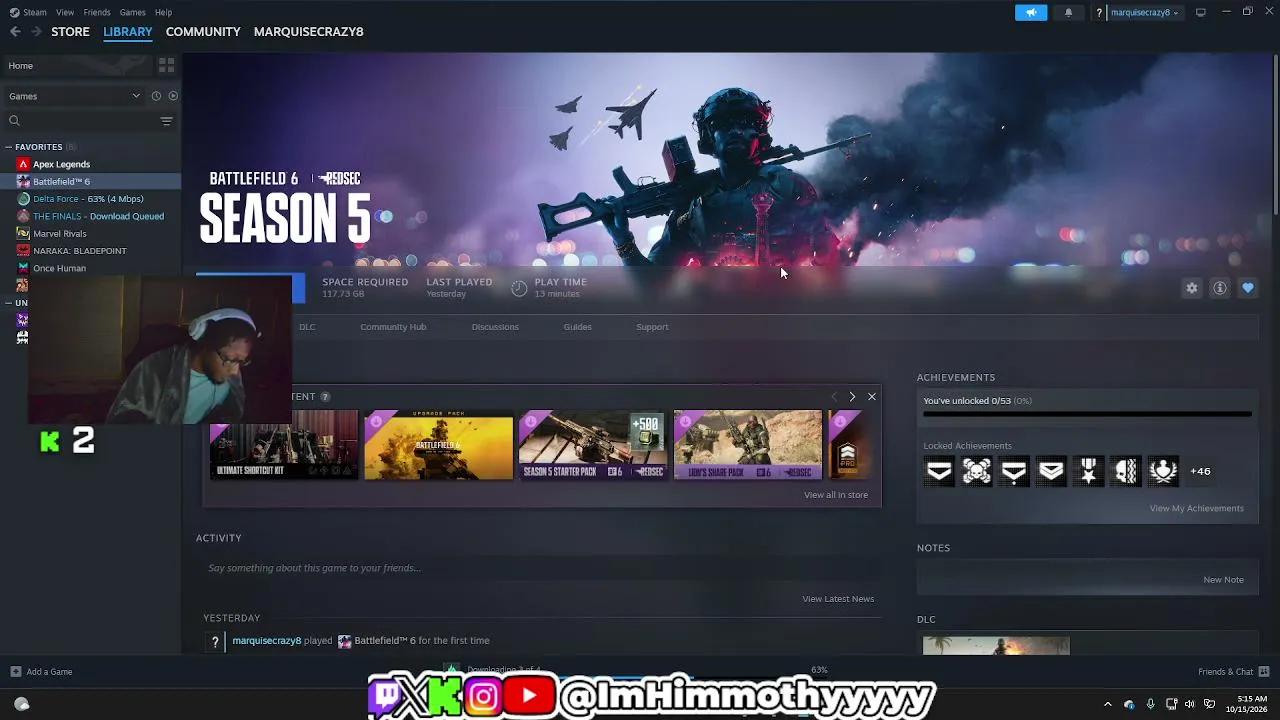
Task: Open the Friends menu
Action: pos(97,12)
